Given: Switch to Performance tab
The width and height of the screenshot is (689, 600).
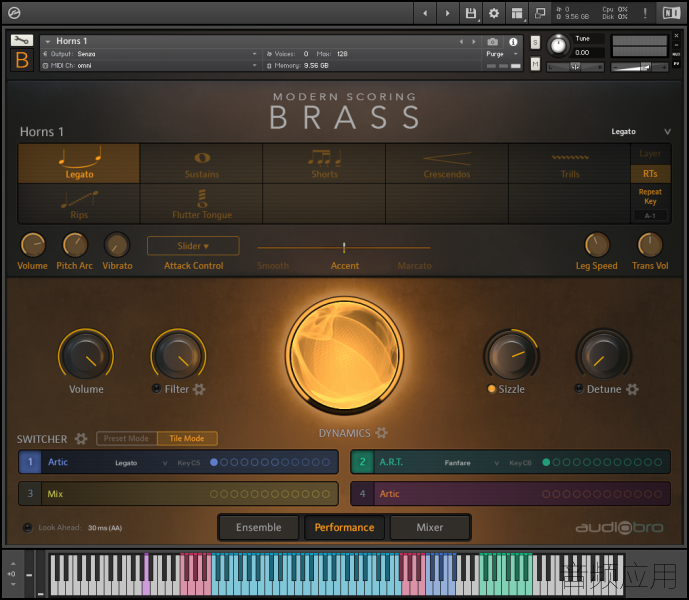Looking at the screenshot, I should point(344,527).
